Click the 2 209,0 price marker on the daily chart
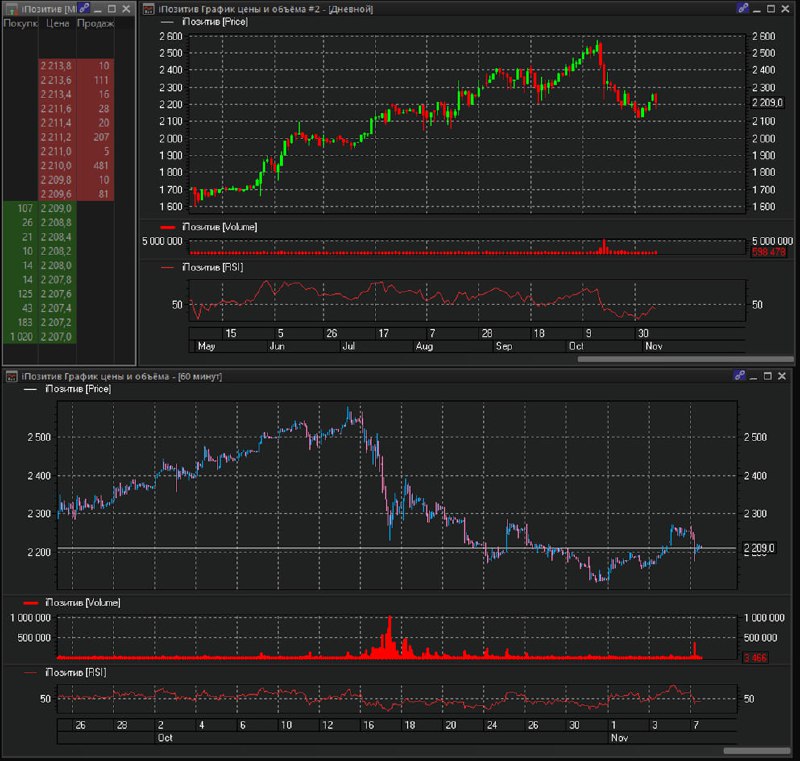Viewport: 800px width, 761px height. 767,103
